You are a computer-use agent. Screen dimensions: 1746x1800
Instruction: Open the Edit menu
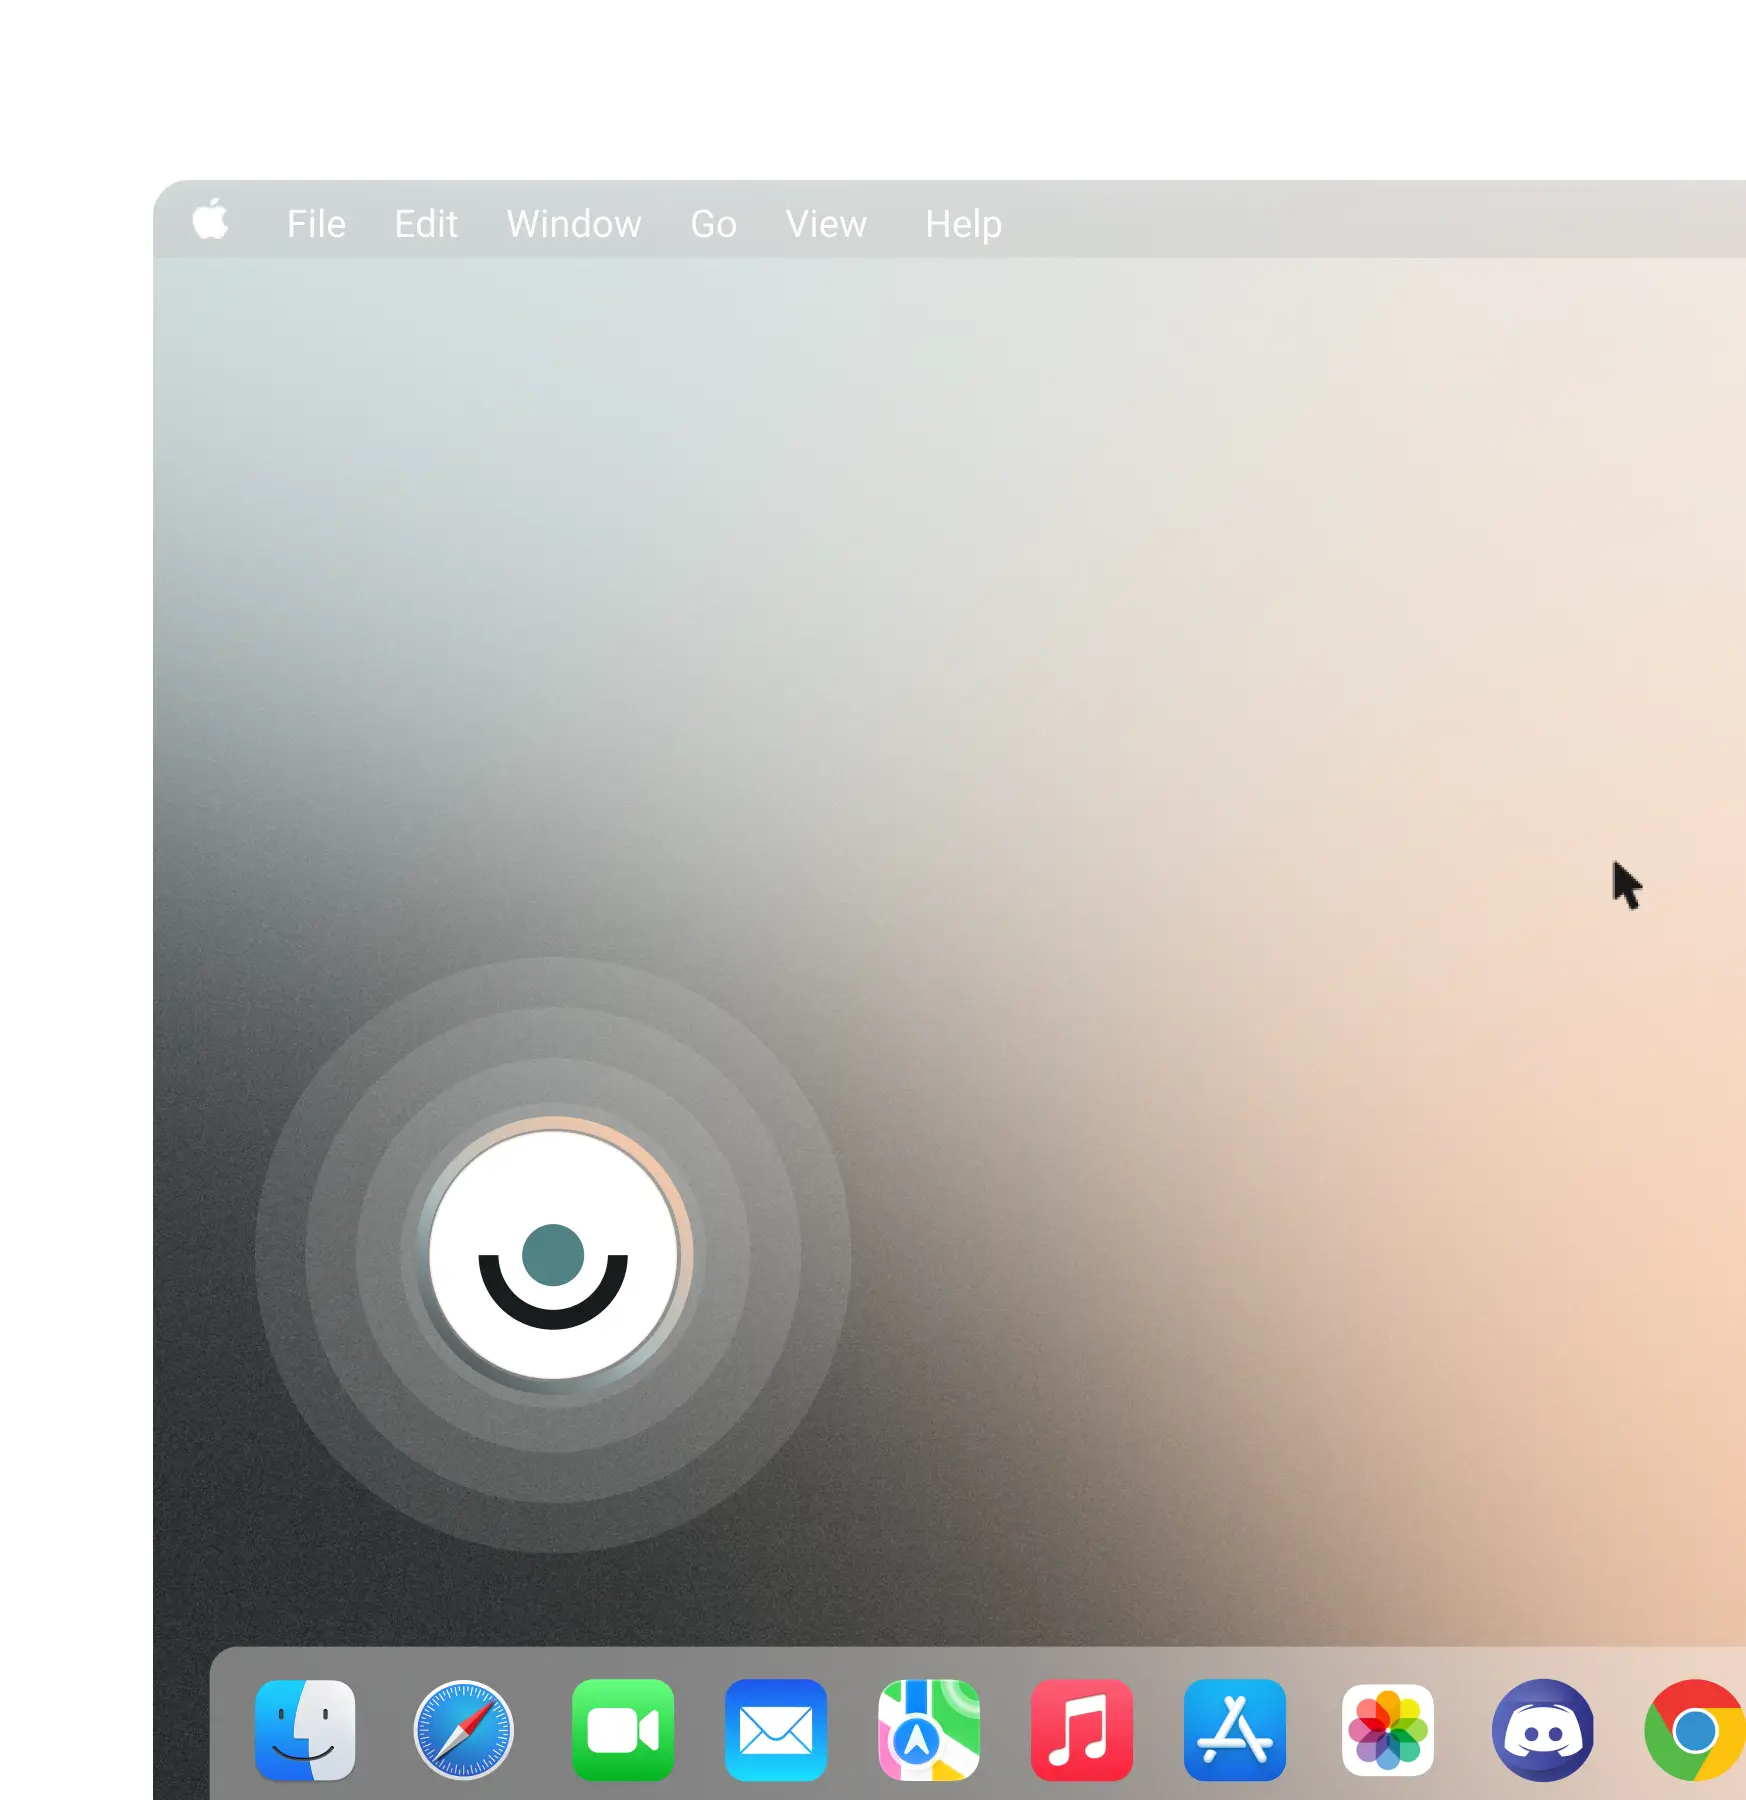click(x=425, y=222)
